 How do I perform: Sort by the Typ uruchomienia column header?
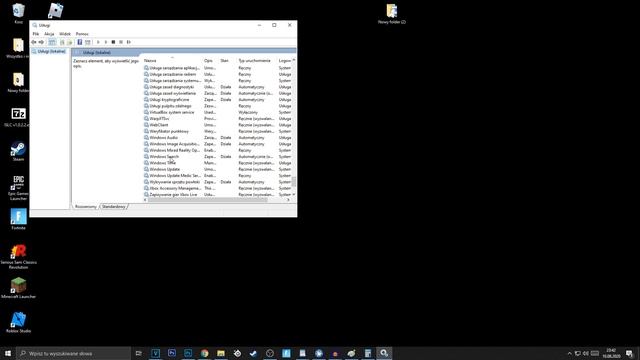pos(257,60)
